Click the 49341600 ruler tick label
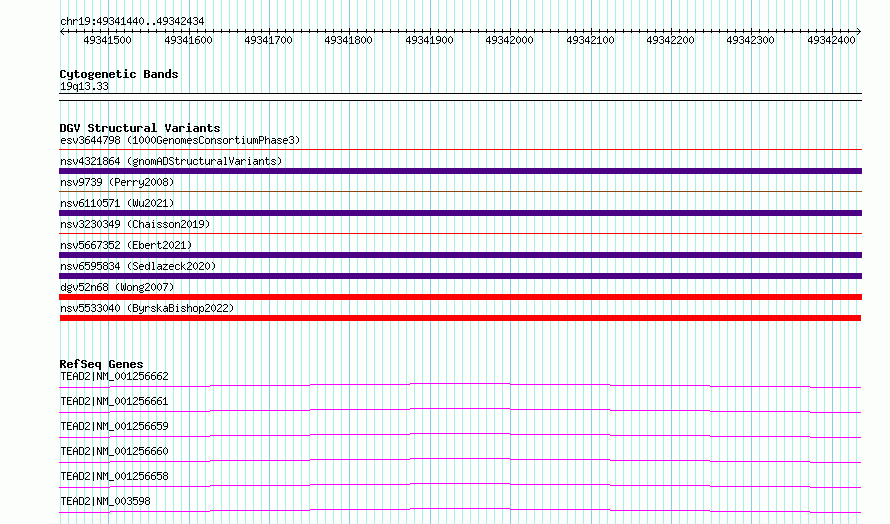Viewport: 890px width, 524px height. pos(188,40)
